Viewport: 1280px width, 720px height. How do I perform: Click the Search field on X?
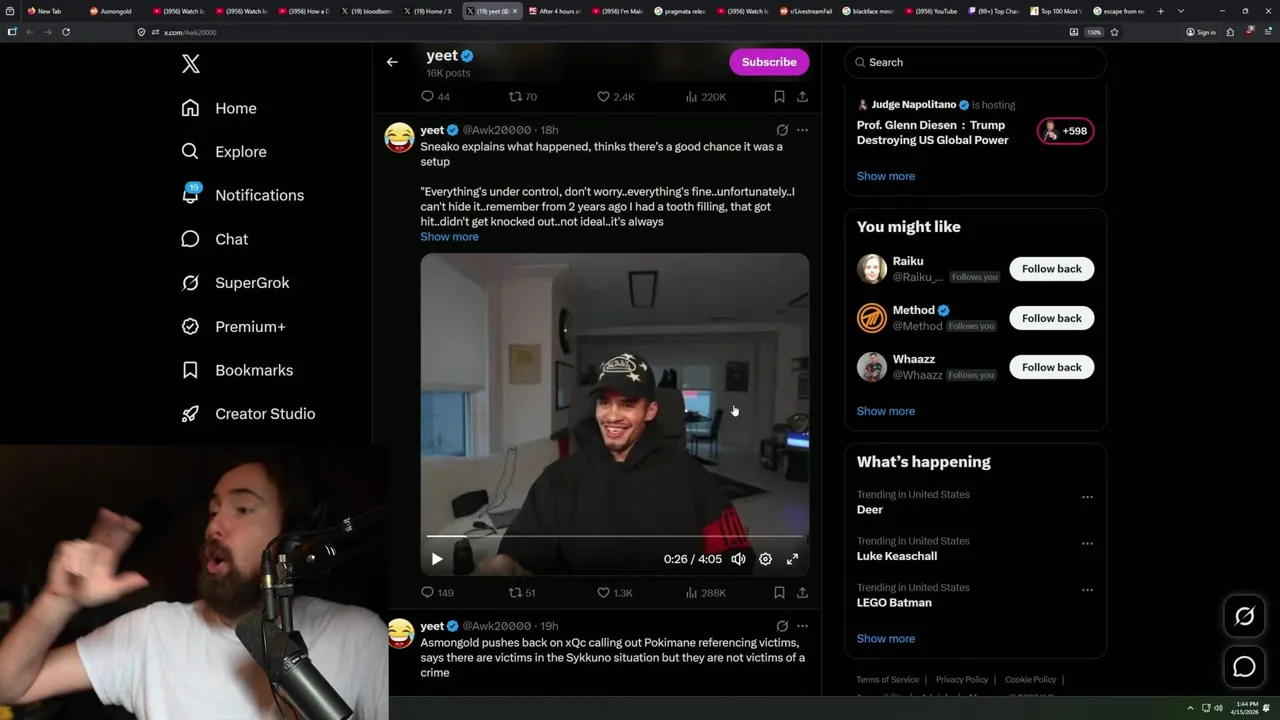pos(976,62)
